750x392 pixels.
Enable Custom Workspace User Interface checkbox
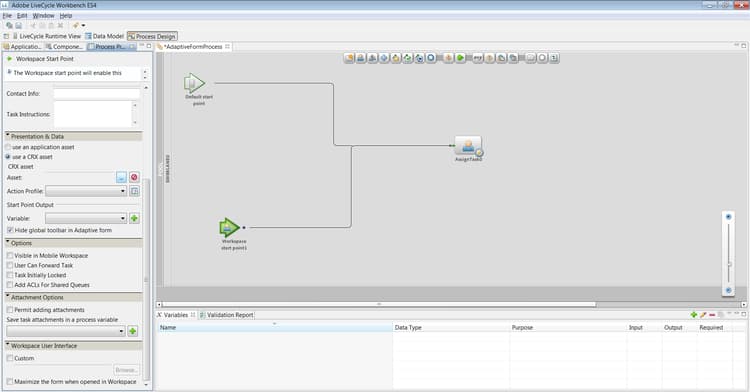pyautogui.click(x=10, y=358)
